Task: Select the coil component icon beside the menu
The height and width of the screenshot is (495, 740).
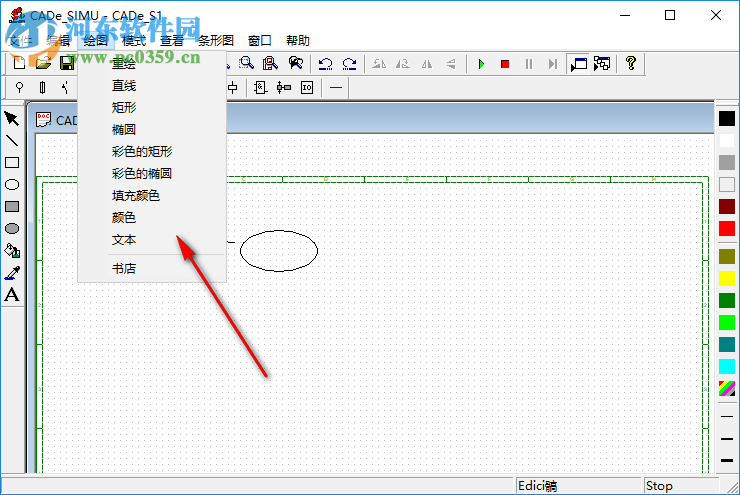Action: click(x=233, y=87)
